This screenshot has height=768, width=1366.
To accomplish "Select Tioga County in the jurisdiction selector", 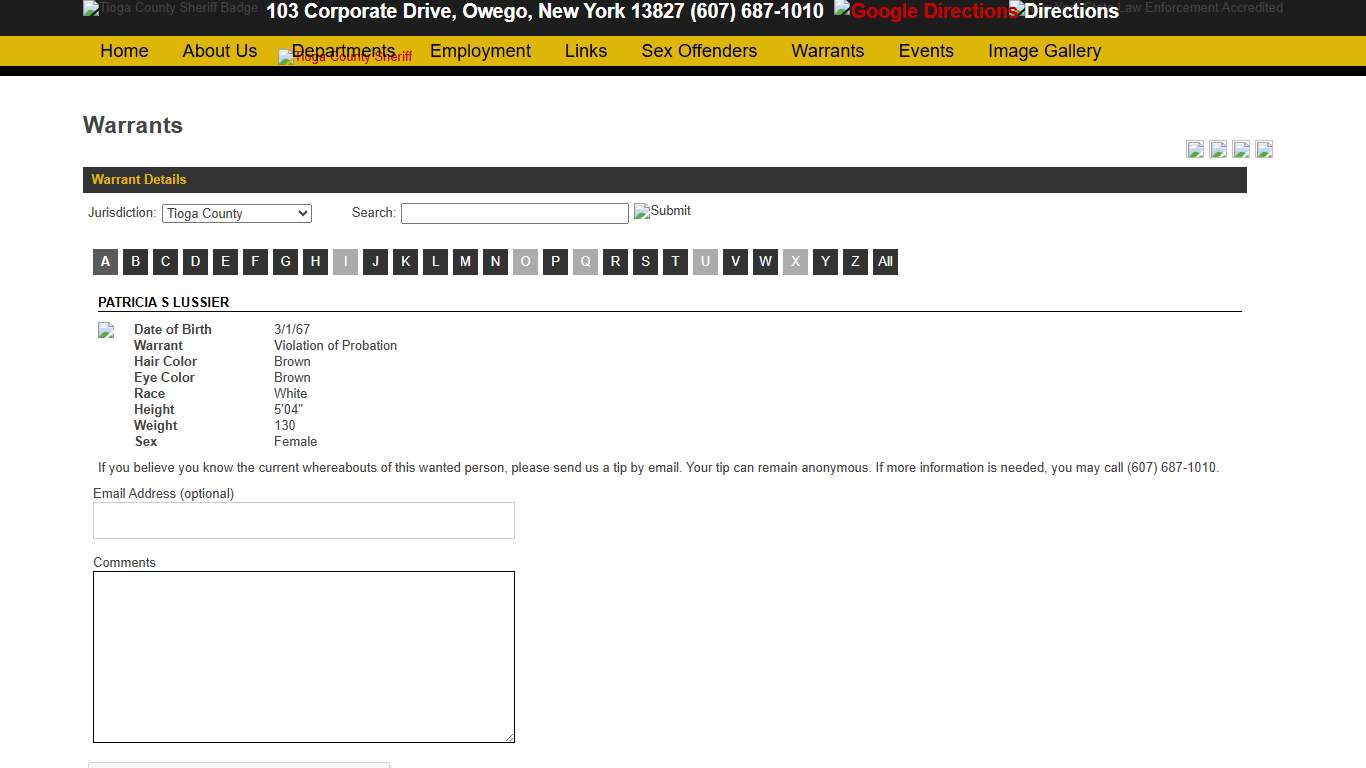I will pyautogui.click(x=236, y=213).
